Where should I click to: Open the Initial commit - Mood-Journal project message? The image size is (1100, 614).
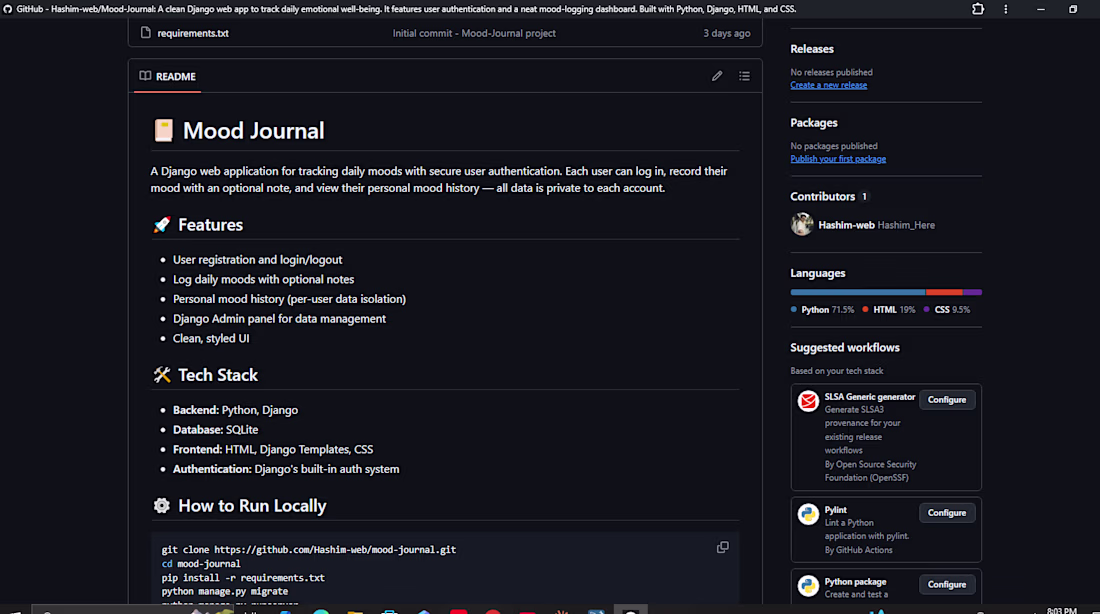(x=474, y=33)
